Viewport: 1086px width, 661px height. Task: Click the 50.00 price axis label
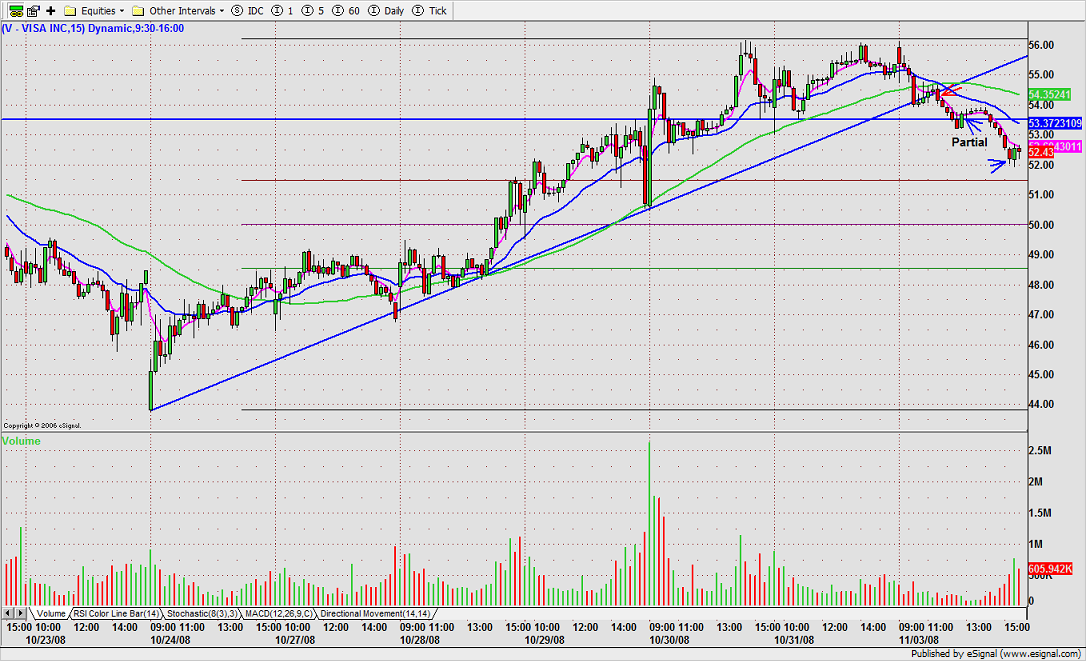(x=1042, y=224)
